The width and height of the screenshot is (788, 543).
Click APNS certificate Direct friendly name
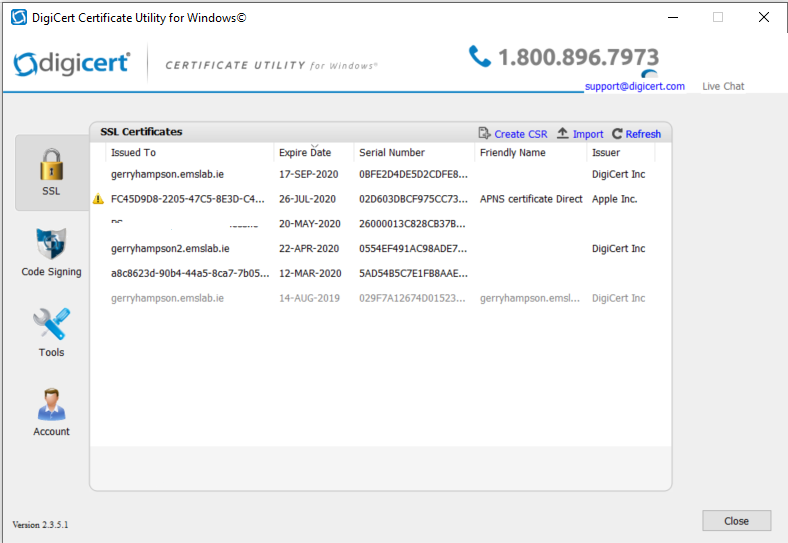pyautogui.click(x=531, y=199)
